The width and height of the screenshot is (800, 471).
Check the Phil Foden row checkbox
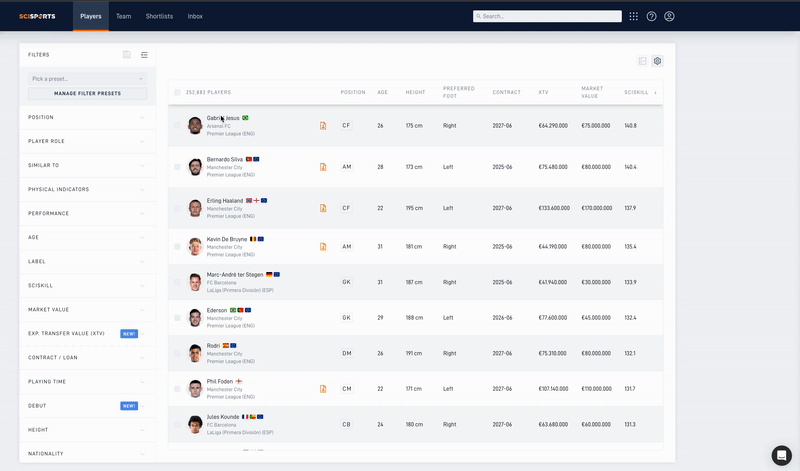[x=177, y=389]
